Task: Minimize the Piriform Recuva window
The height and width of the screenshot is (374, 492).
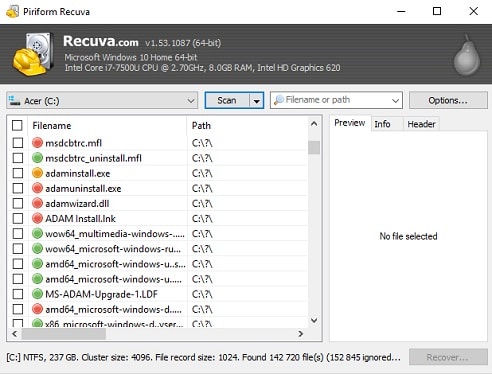Action: (401, 11)
